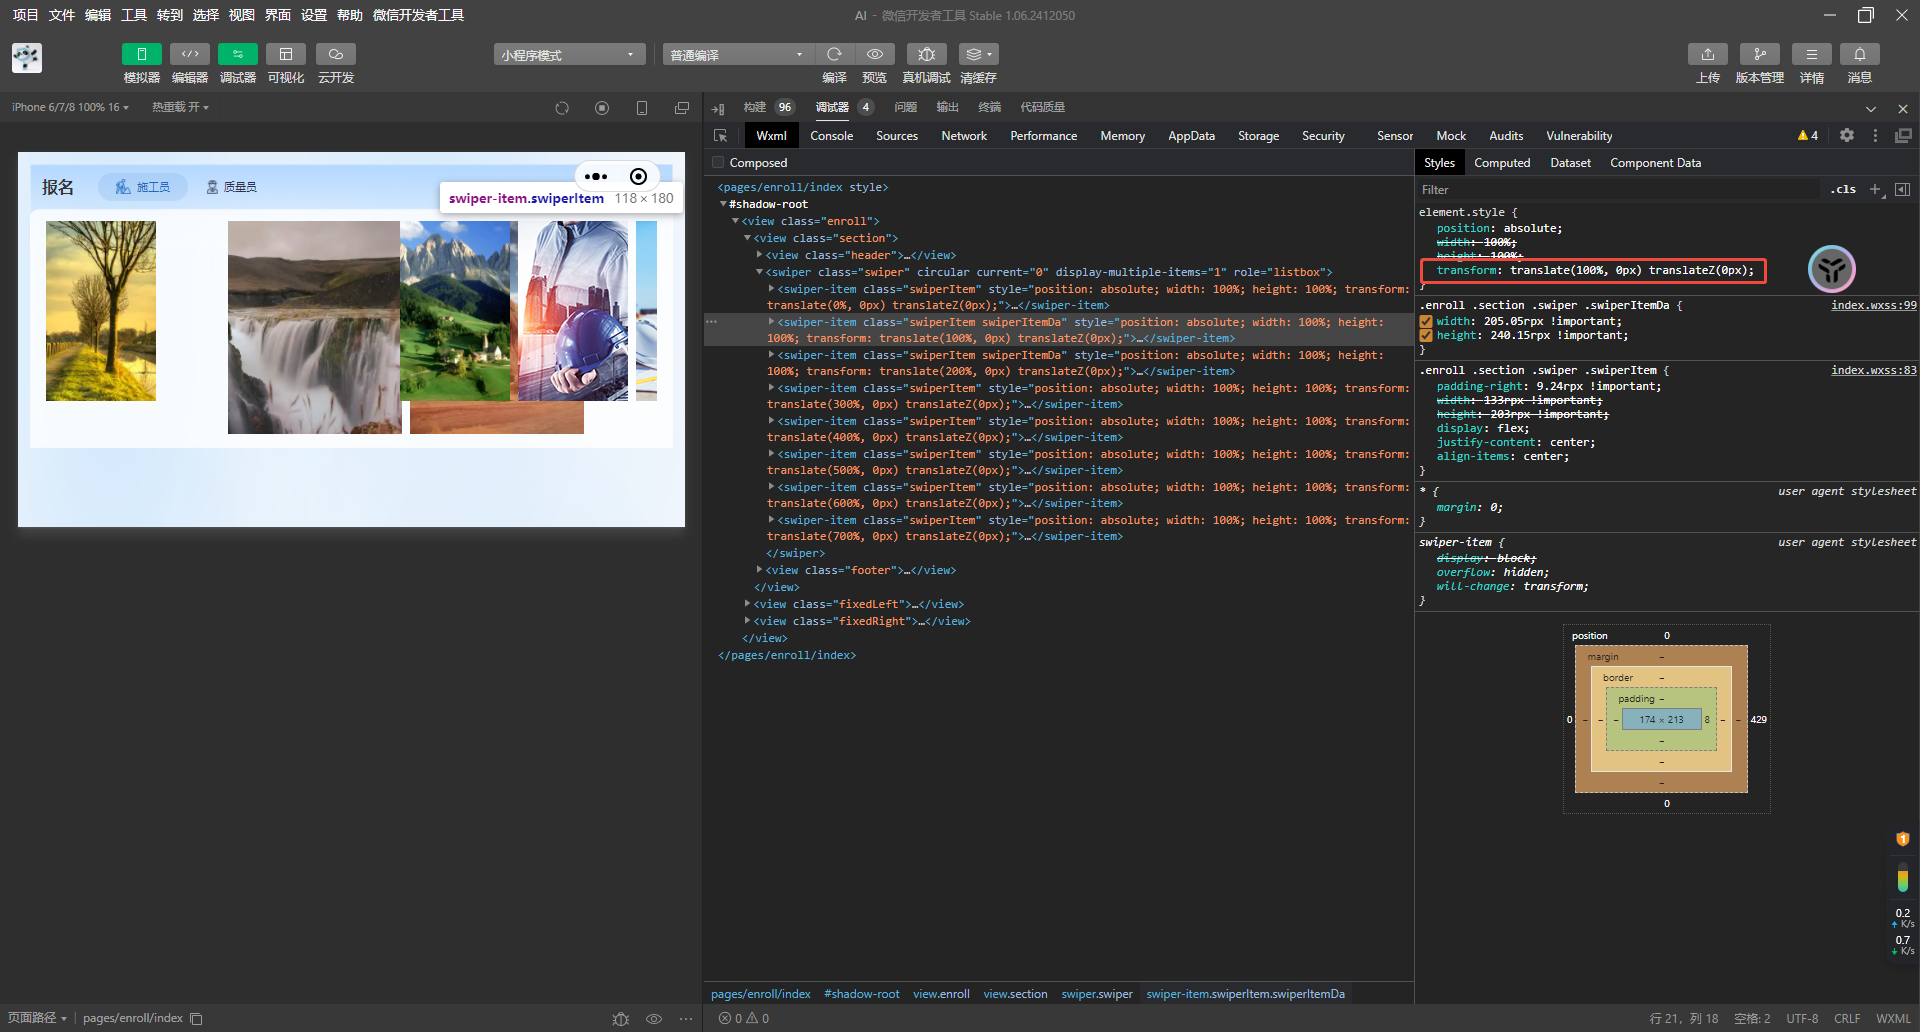Switch to the Computed styles tab

(1502, 163)
